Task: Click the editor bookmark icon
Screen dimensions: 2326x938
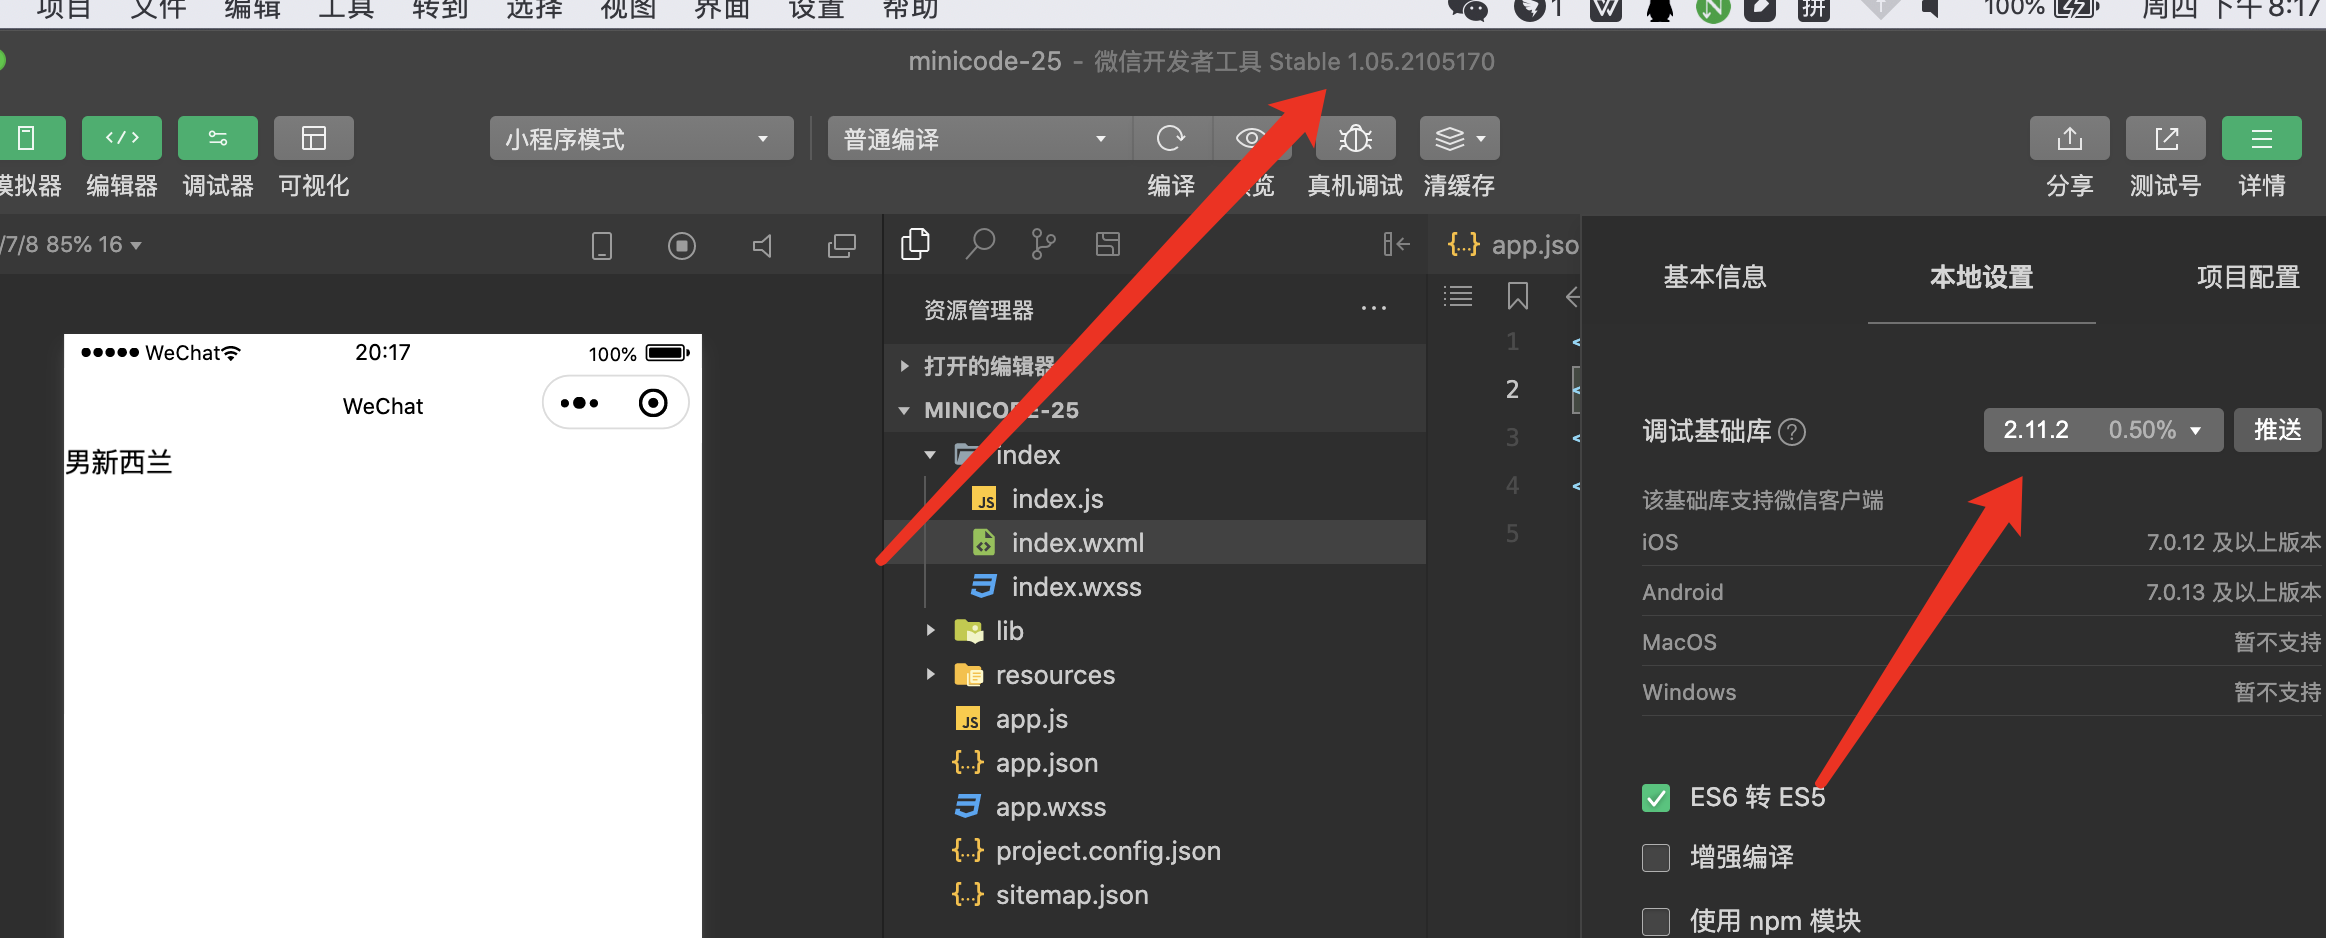Action: (1518, 296)
